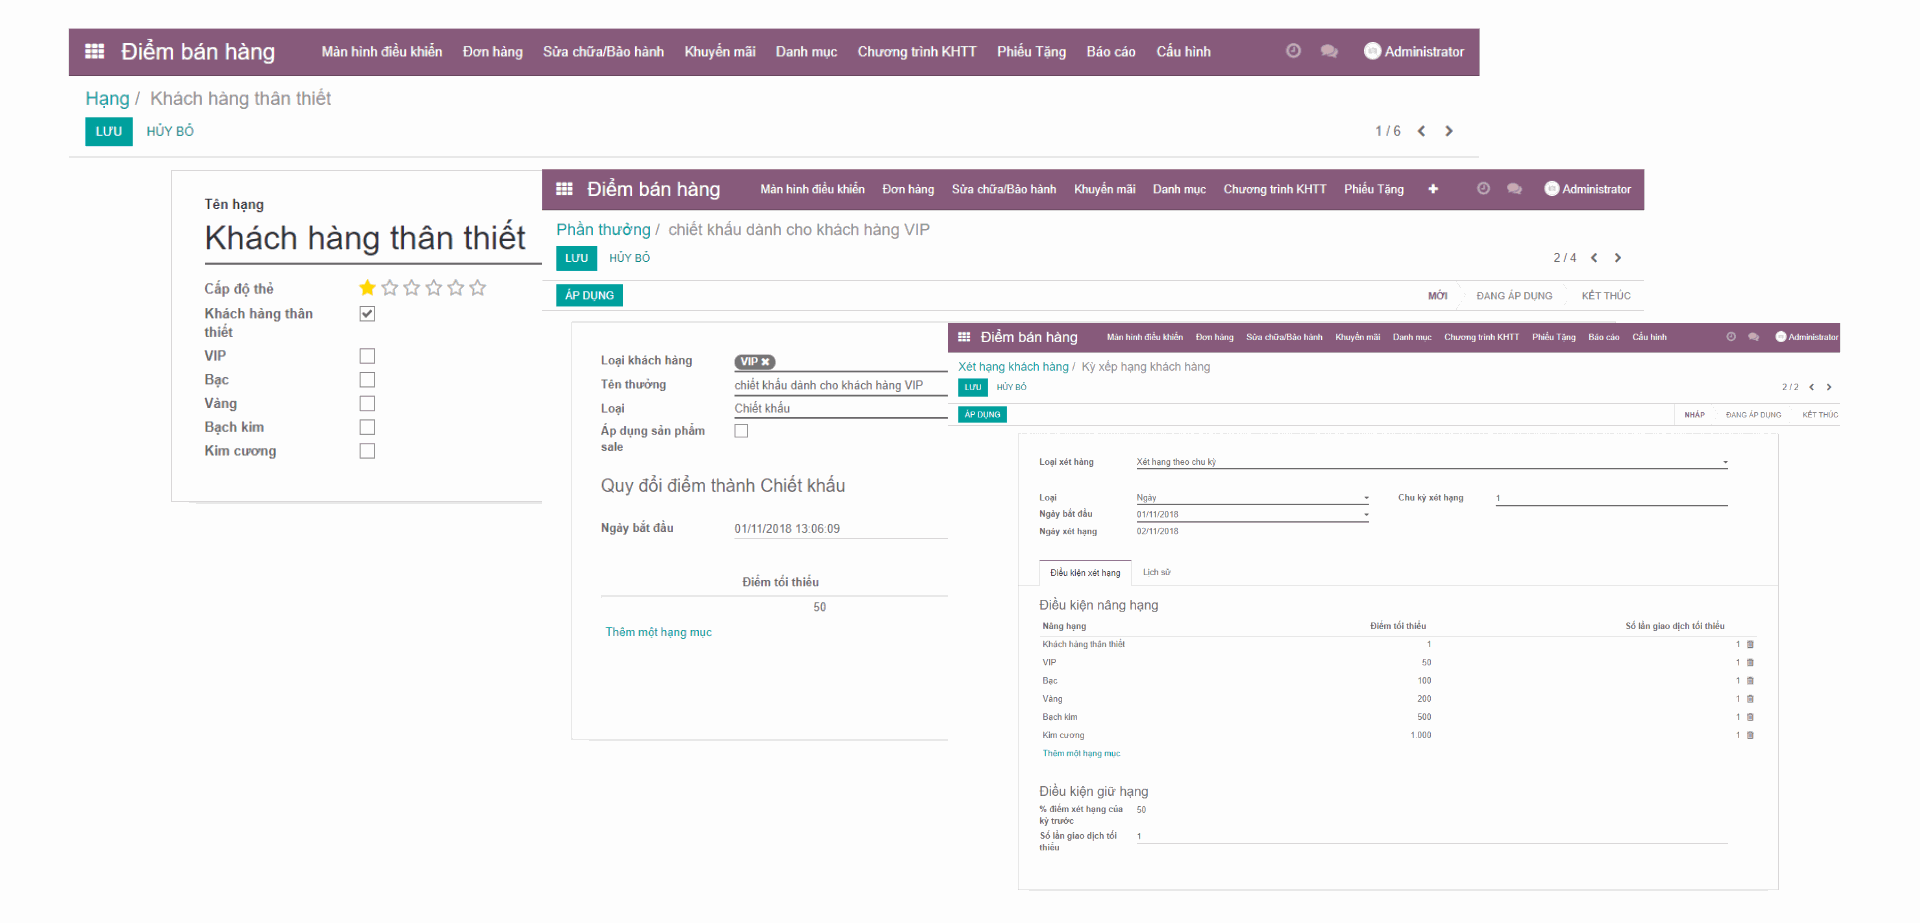Image resolution: width=1920 pixels, height=923 pixels.
Task: Click the Administrator avatar icon
Action: [x=1372, y=51]
